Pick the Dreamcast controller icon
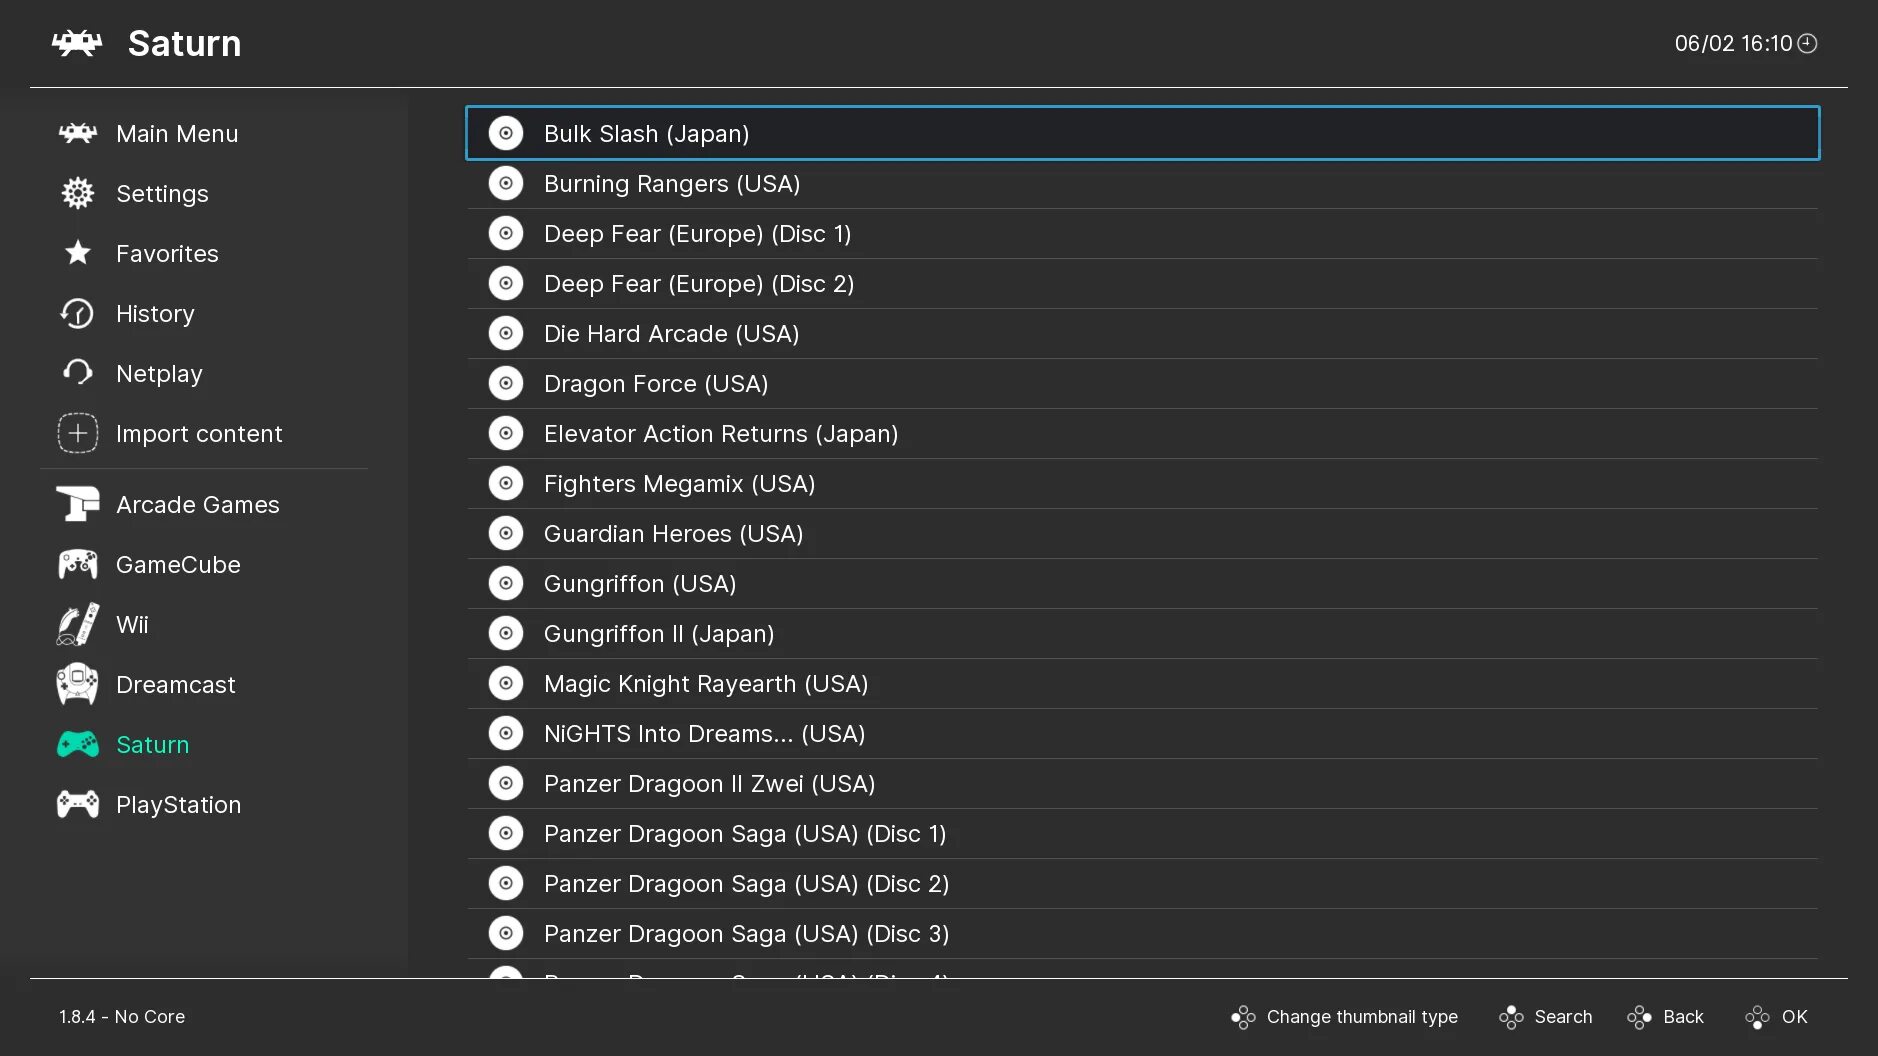Image resolution: width=1878 pixels, height=1056 pixels. click(x=77, y=684)
